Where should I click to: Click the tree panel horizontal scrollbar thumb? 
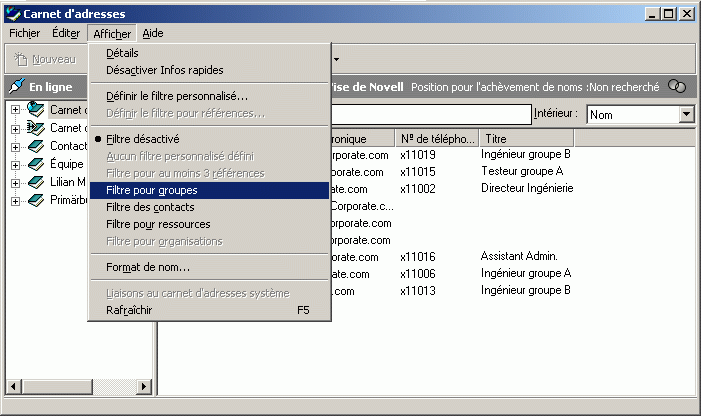(x=57, y=387)
